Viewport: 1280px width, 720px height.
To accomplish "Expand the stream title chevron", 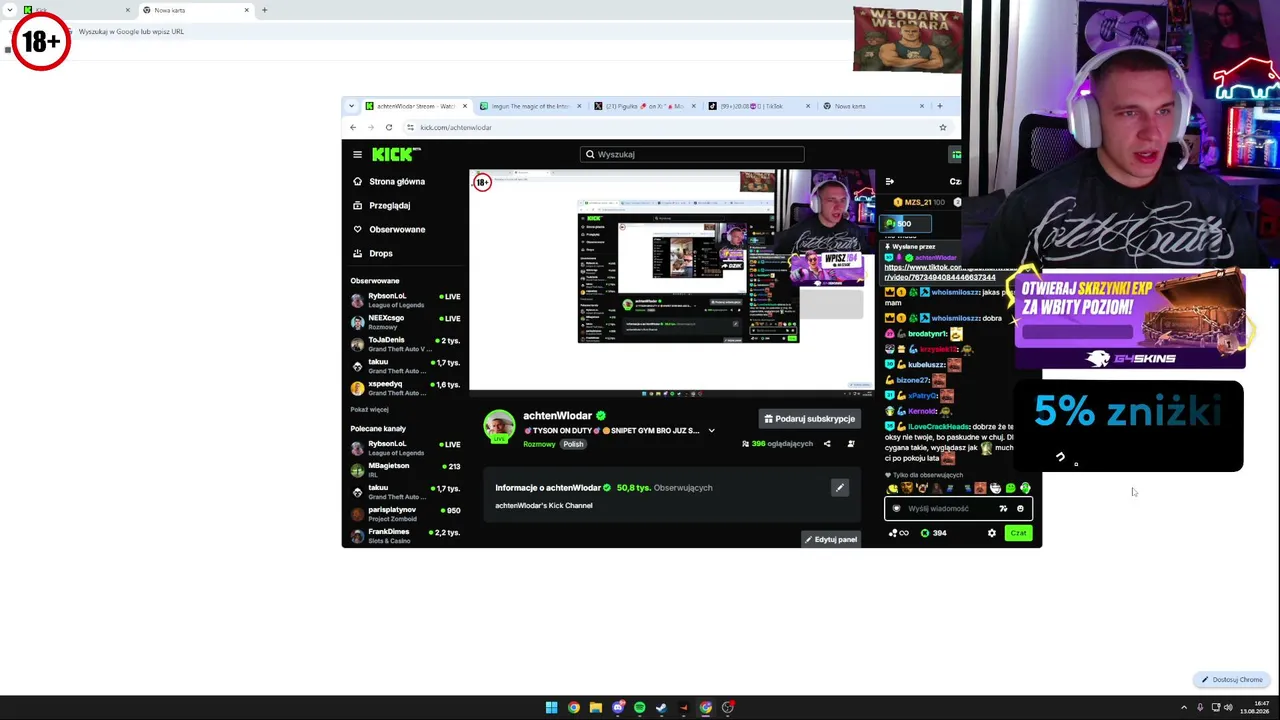I will (711, 431).
